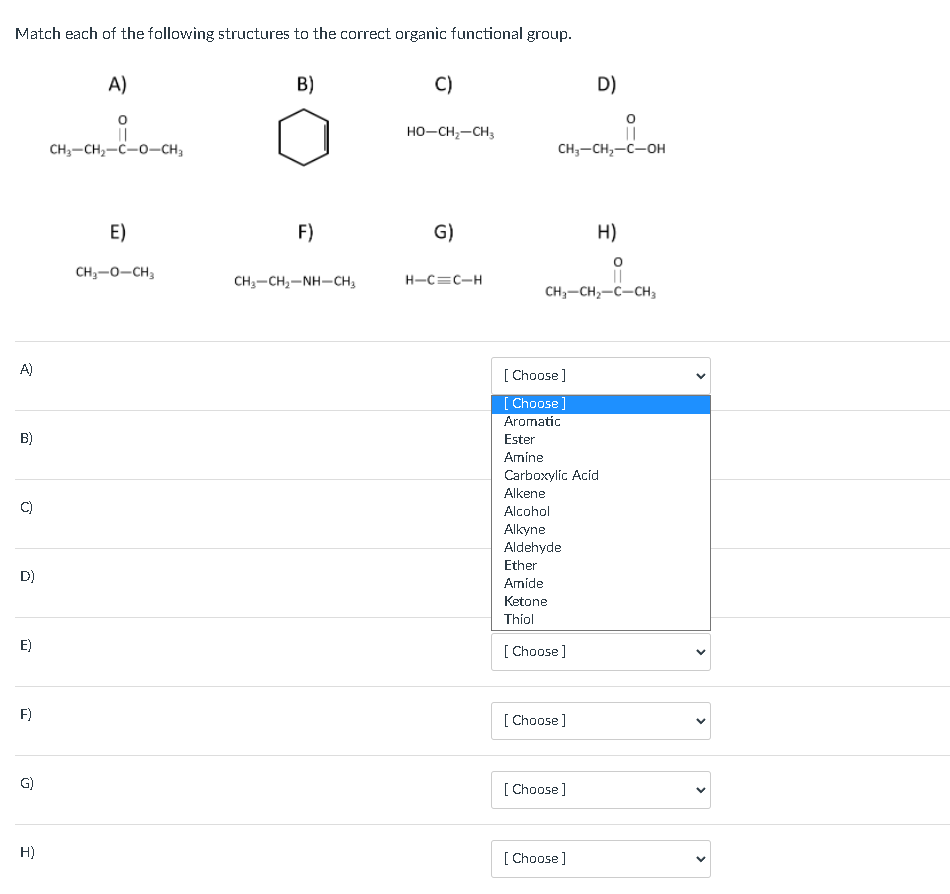Click the propanoic acid structure D

pyautogui.click(x=611, y=135)
